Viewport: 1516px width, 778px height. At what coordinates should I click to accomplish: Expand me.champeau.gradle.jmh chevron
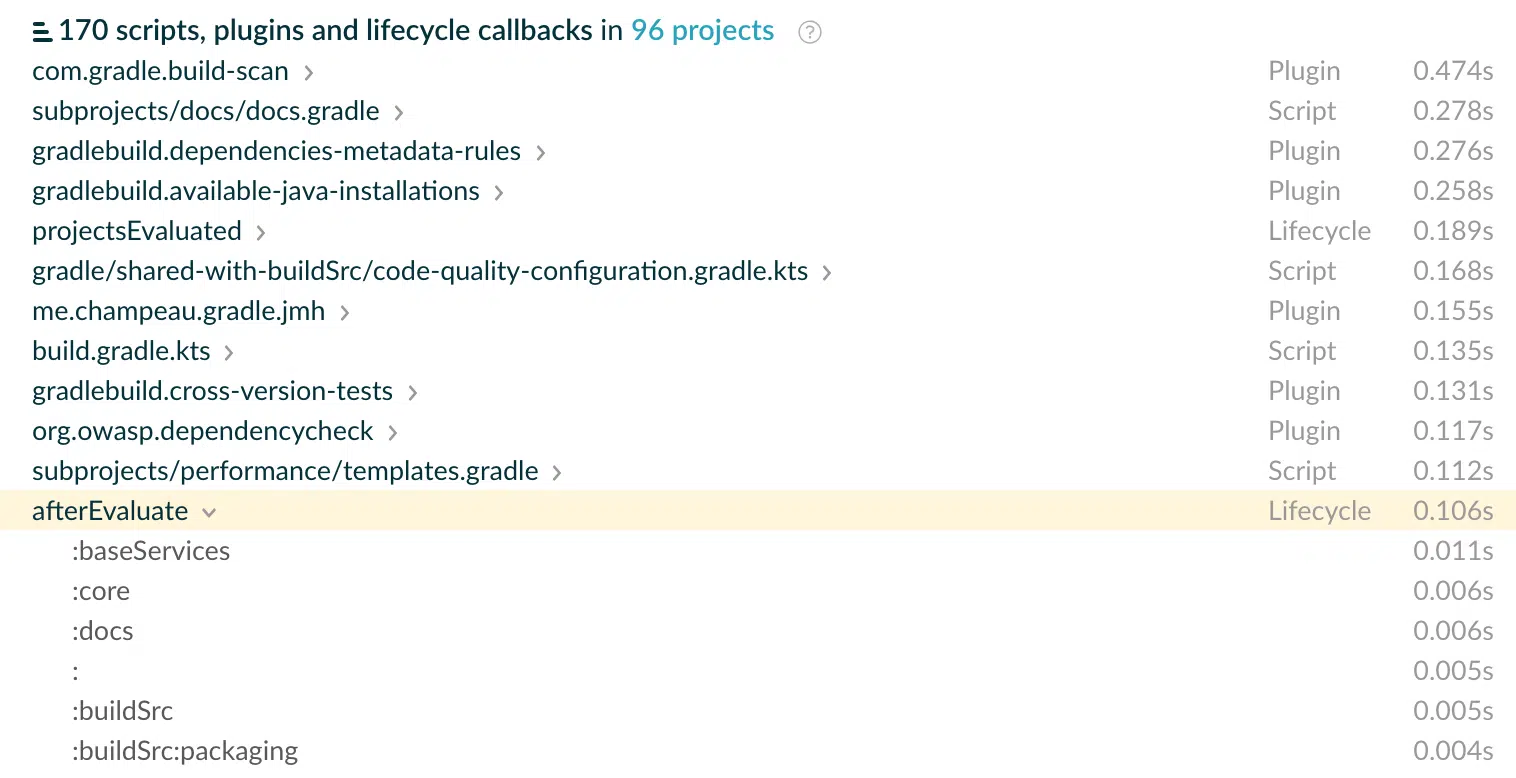point(345,312)
